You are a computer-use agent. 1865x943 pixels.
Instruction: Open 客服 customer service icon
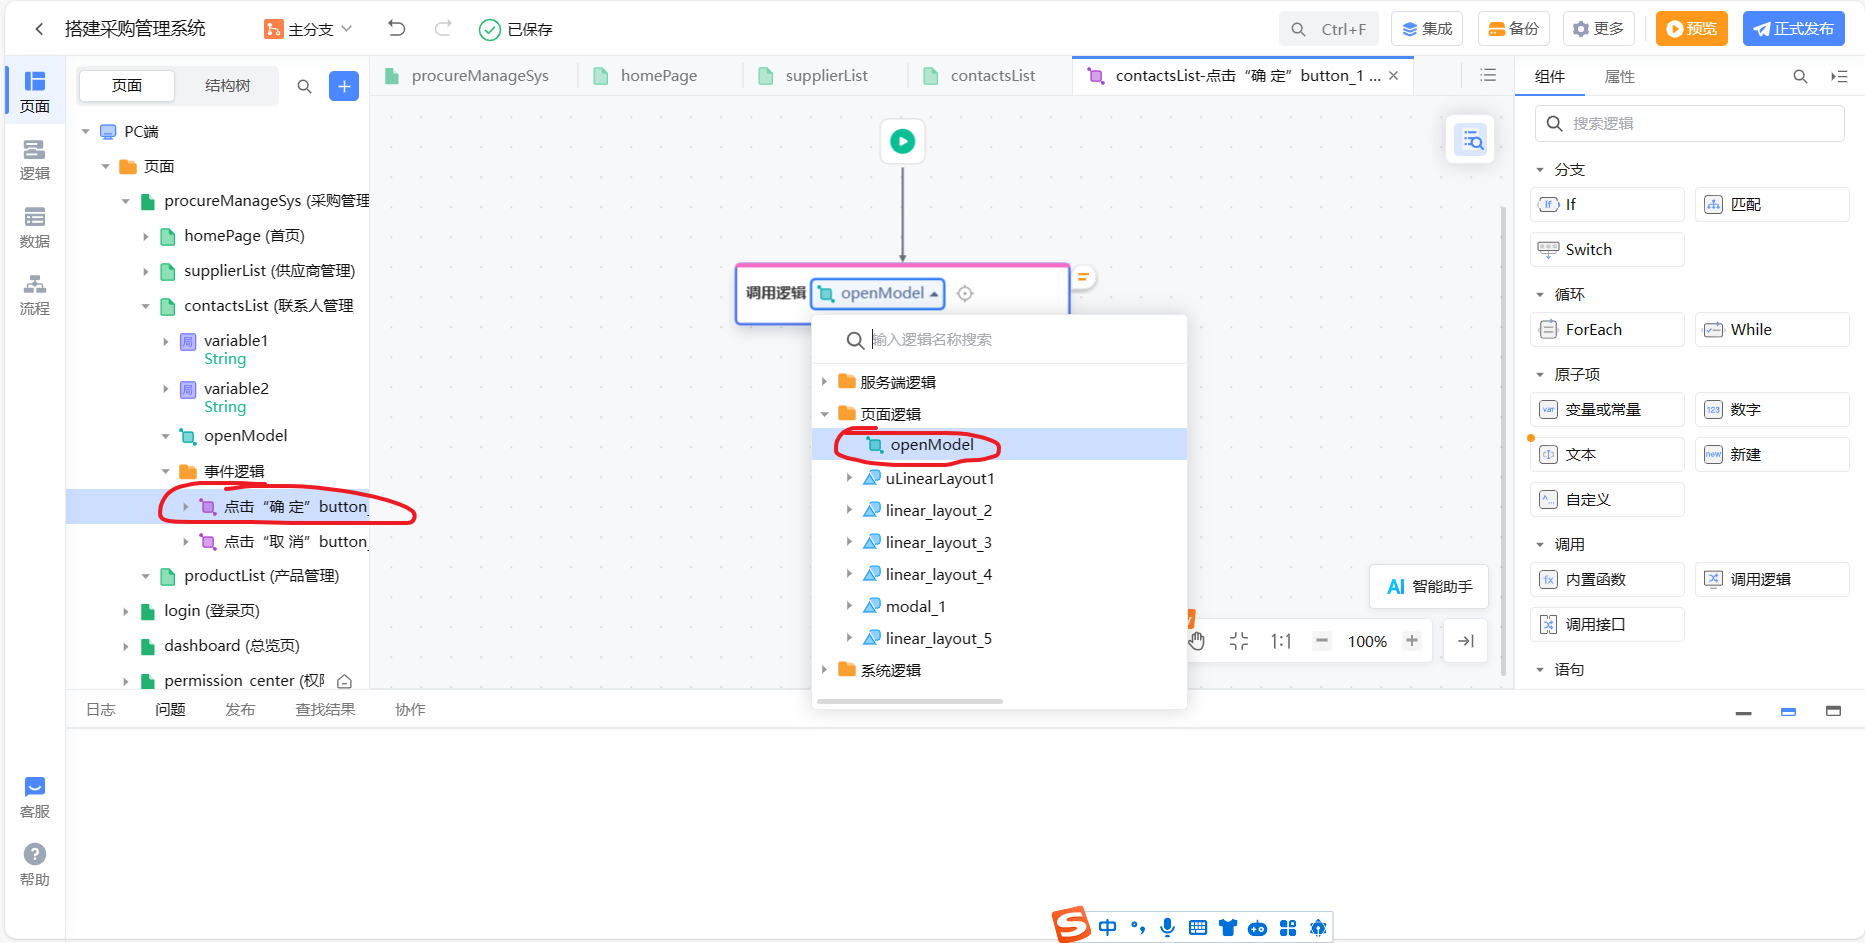click(35, 798)
